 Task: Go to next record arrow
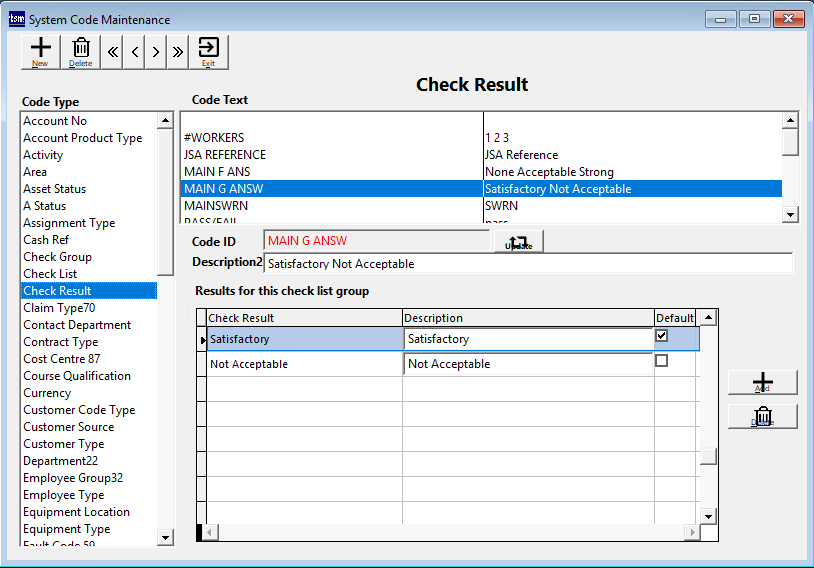[x=156, y=52]
